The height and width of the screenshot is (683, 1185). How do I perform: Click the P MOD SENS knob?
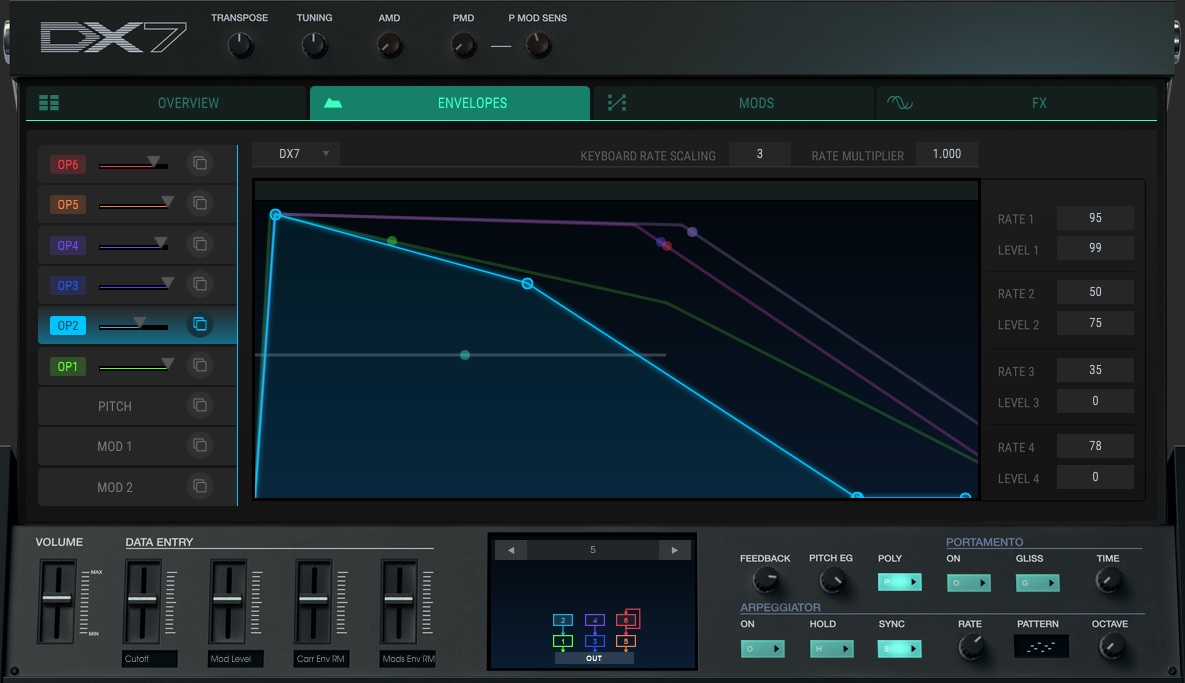point(538,46)
